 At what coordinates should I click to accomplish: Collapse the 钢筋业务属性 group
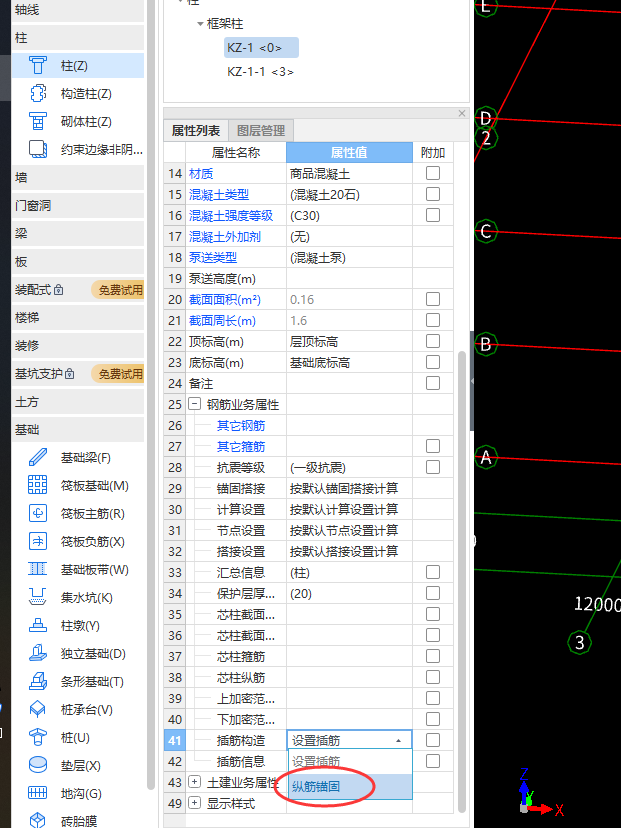tap(194, 404)
